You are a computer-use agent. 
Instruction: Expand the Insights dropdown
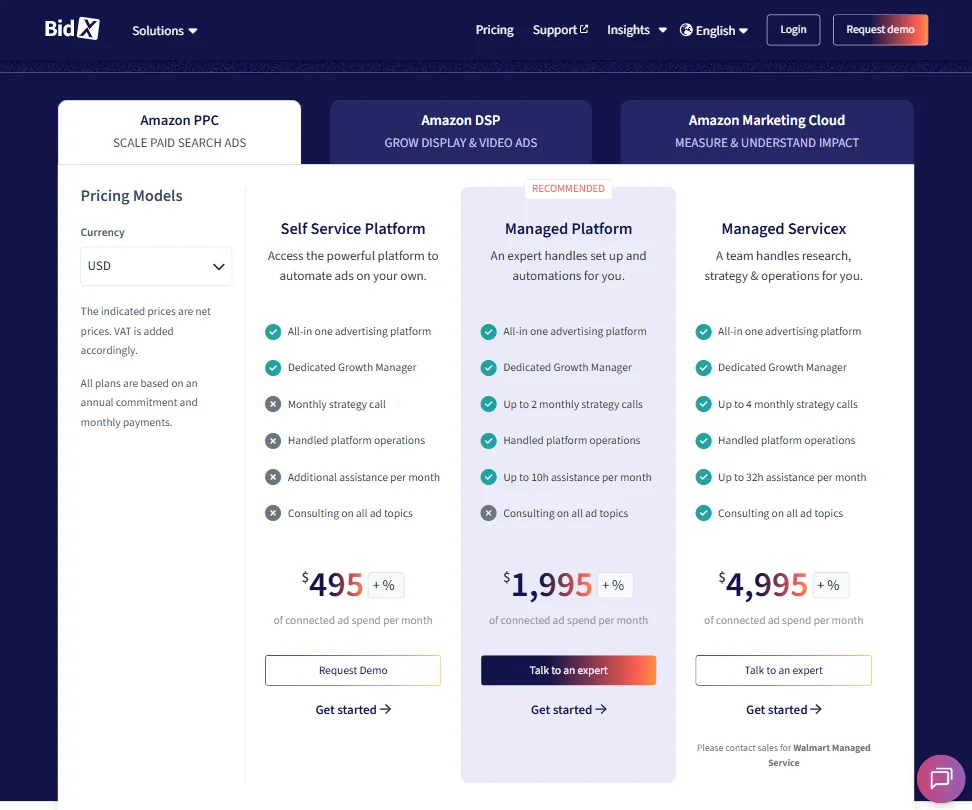click(x=637, y=30)
